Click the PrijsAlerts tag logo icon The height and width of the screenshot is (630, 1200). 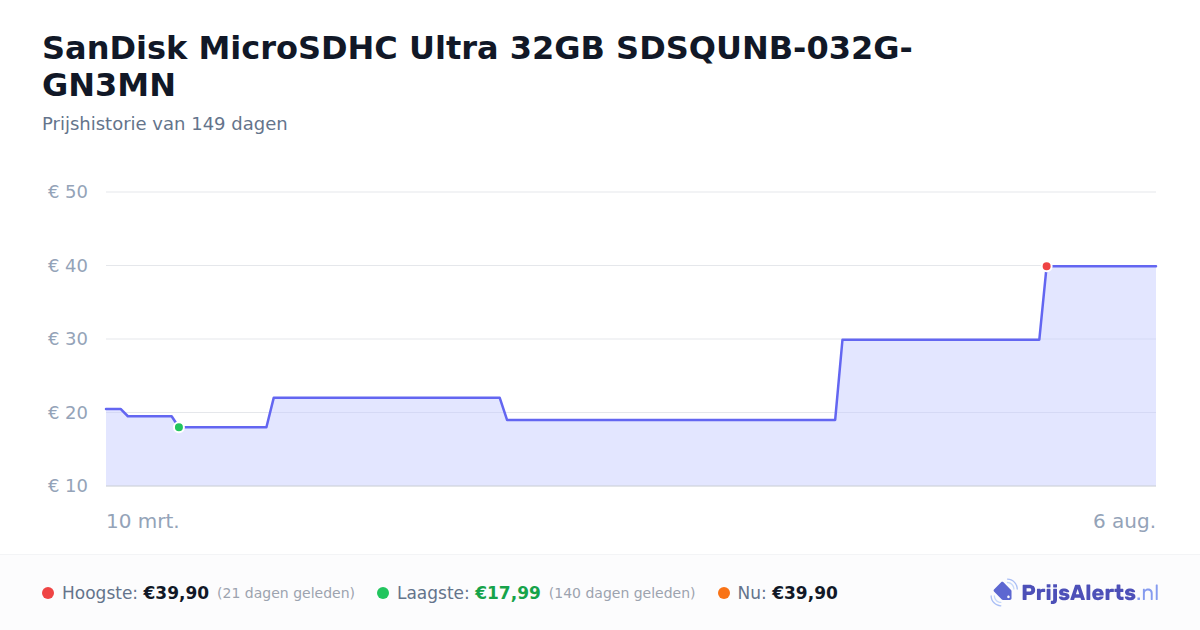pyautogui.click(x=1003, y=593)
